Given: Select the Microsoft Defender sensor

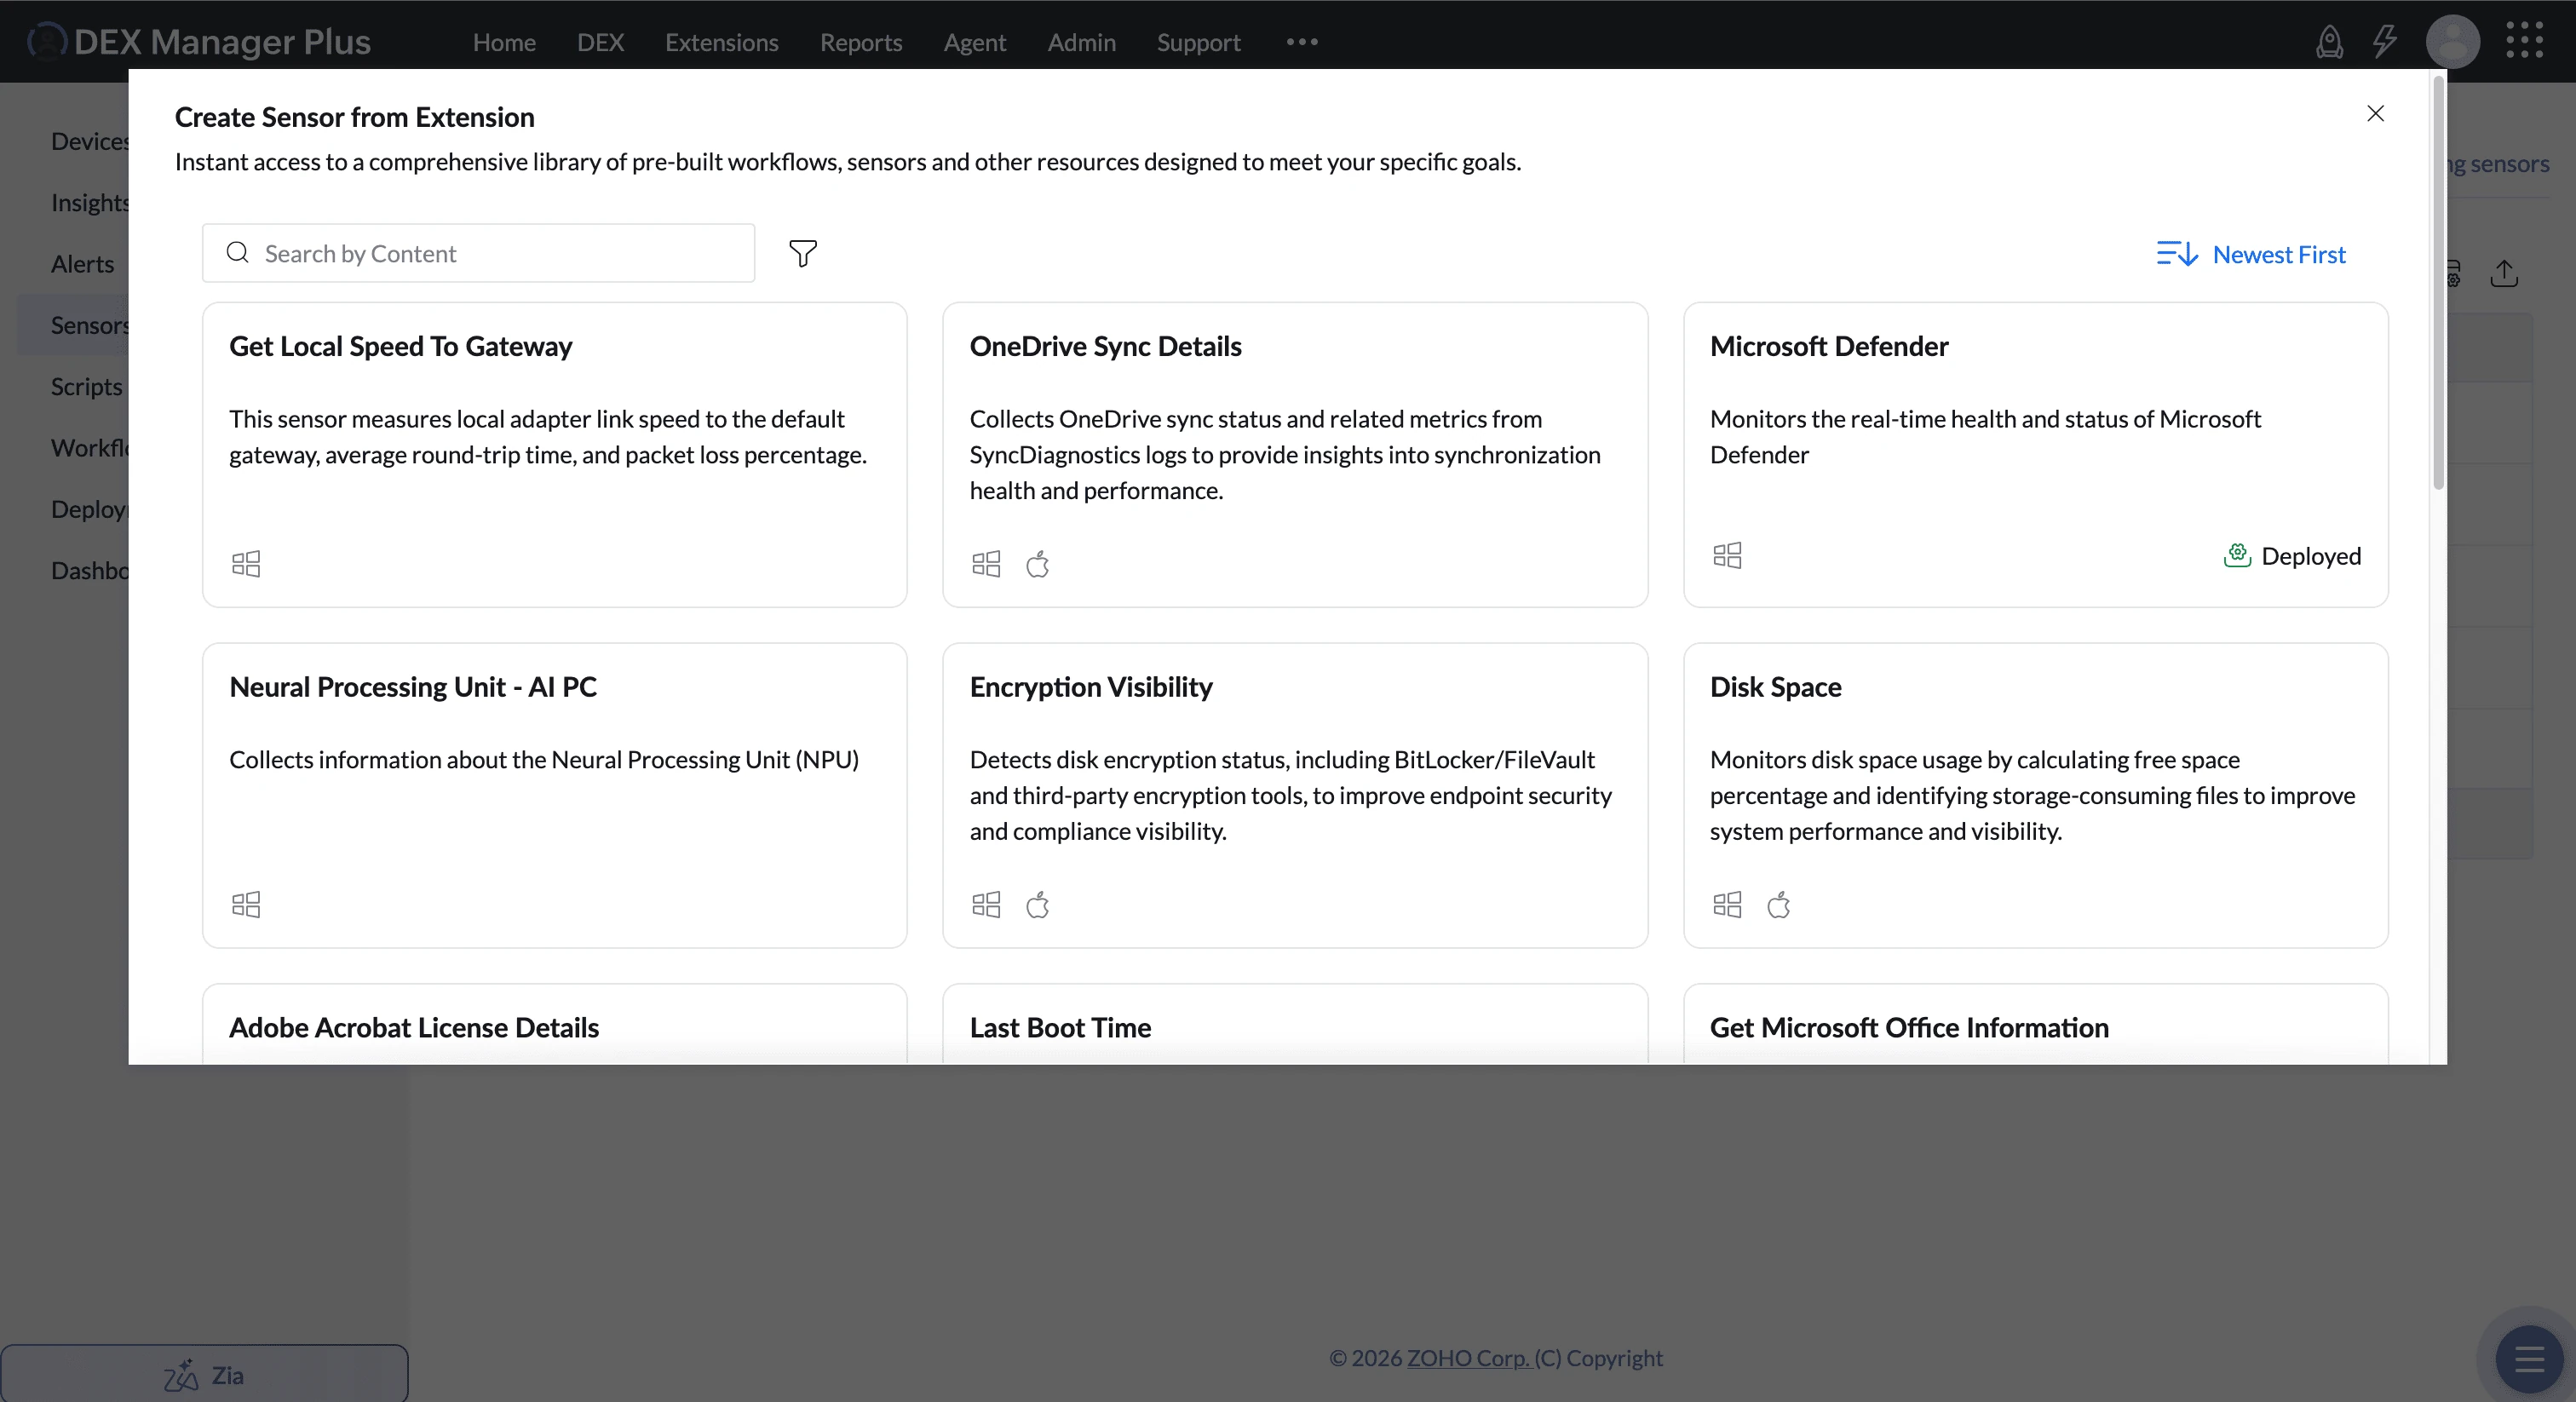Looking at the screenshot, I should [2035, 454].
